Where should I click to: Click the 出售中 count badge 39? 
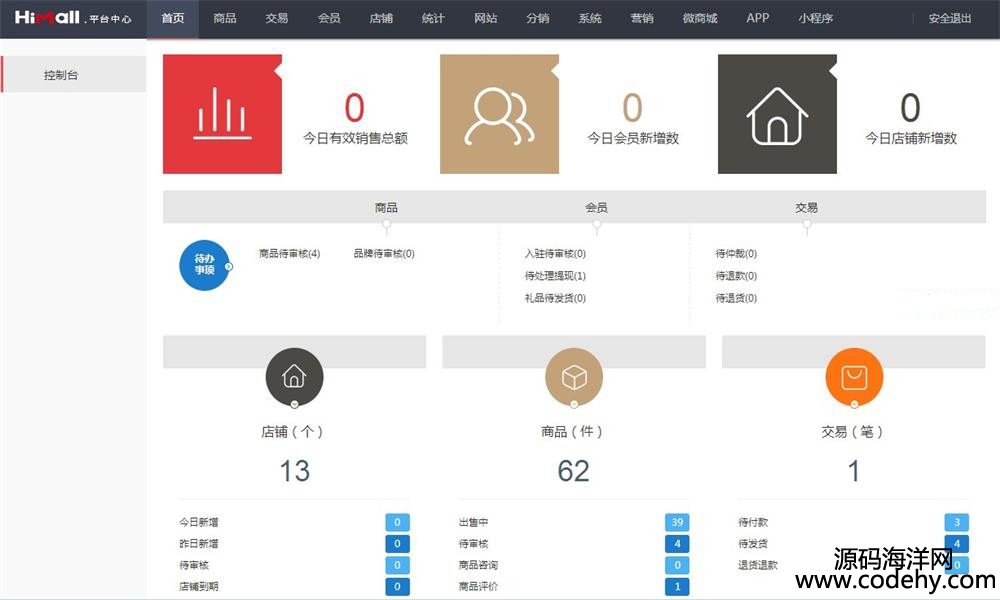(677, 522)
